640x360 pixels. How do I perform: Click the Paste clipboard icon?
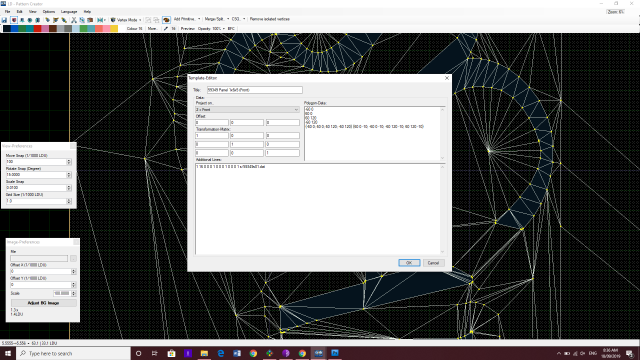pyautogui.click(x=90, y=20)
